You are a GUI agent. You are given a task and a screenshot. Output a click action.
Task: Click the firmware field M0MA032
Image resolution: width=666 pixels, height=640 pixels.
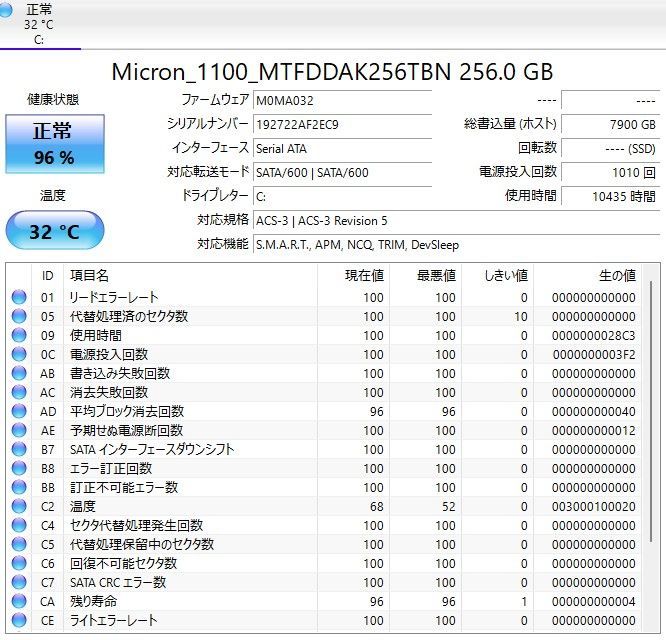pyautogui.click(x=342, y=101)
